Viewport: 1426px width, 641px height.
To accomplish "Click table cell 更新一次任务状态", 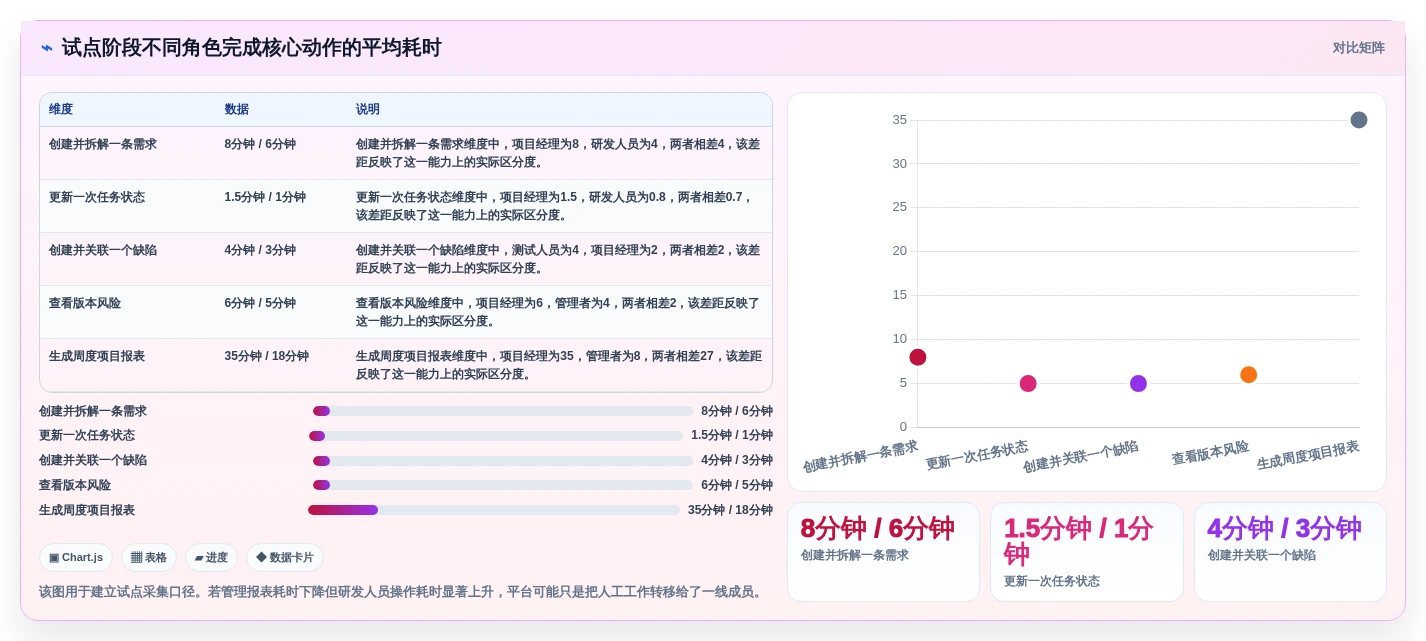I will (x=97, y=197).
